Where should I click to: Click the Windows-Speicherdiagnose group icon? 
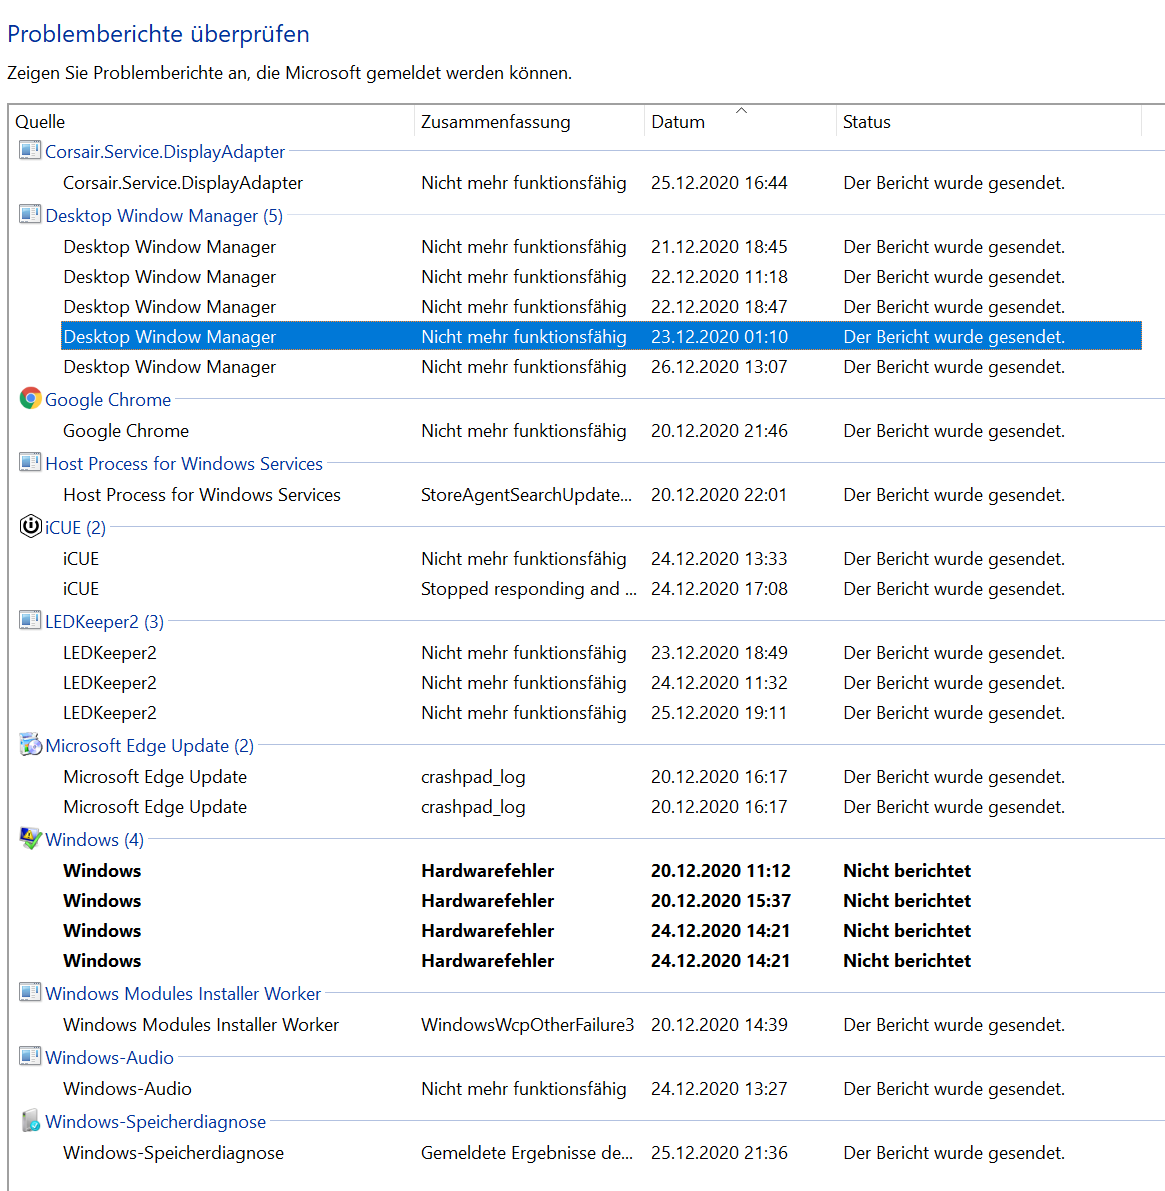coord(30,1120)
